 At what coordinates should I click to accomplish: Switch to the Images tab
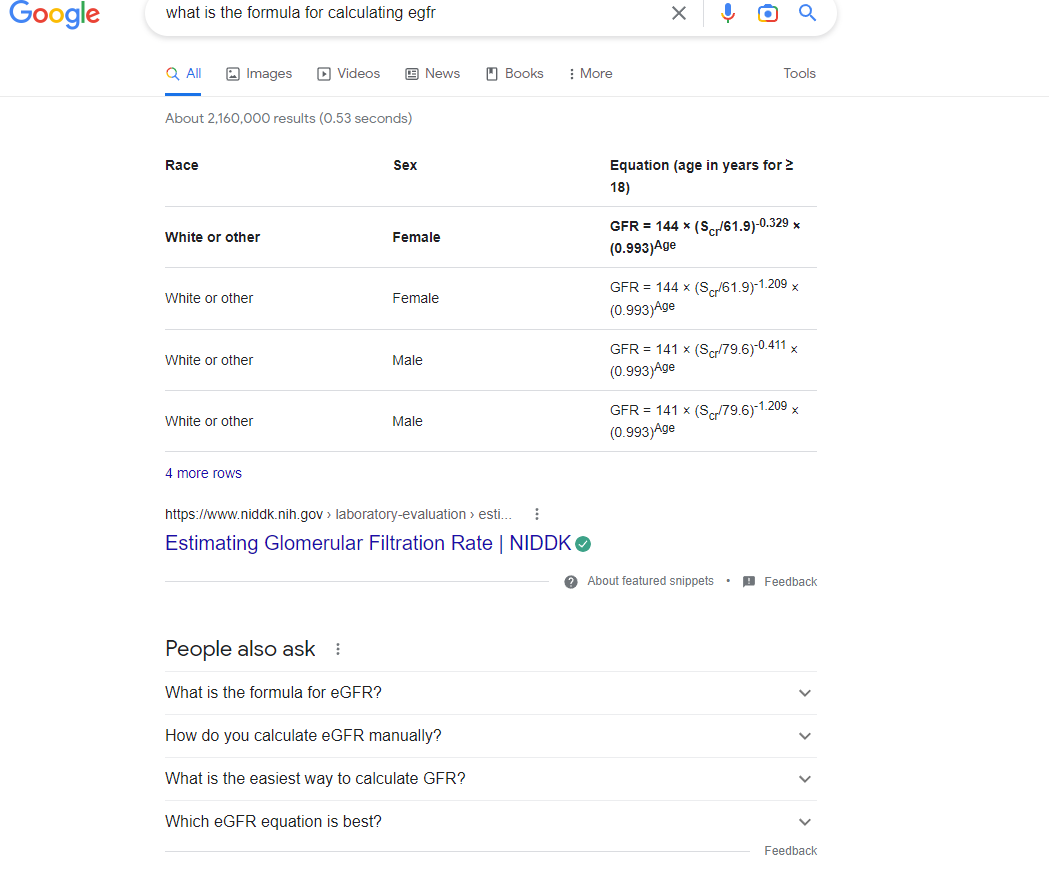point(259,74)
